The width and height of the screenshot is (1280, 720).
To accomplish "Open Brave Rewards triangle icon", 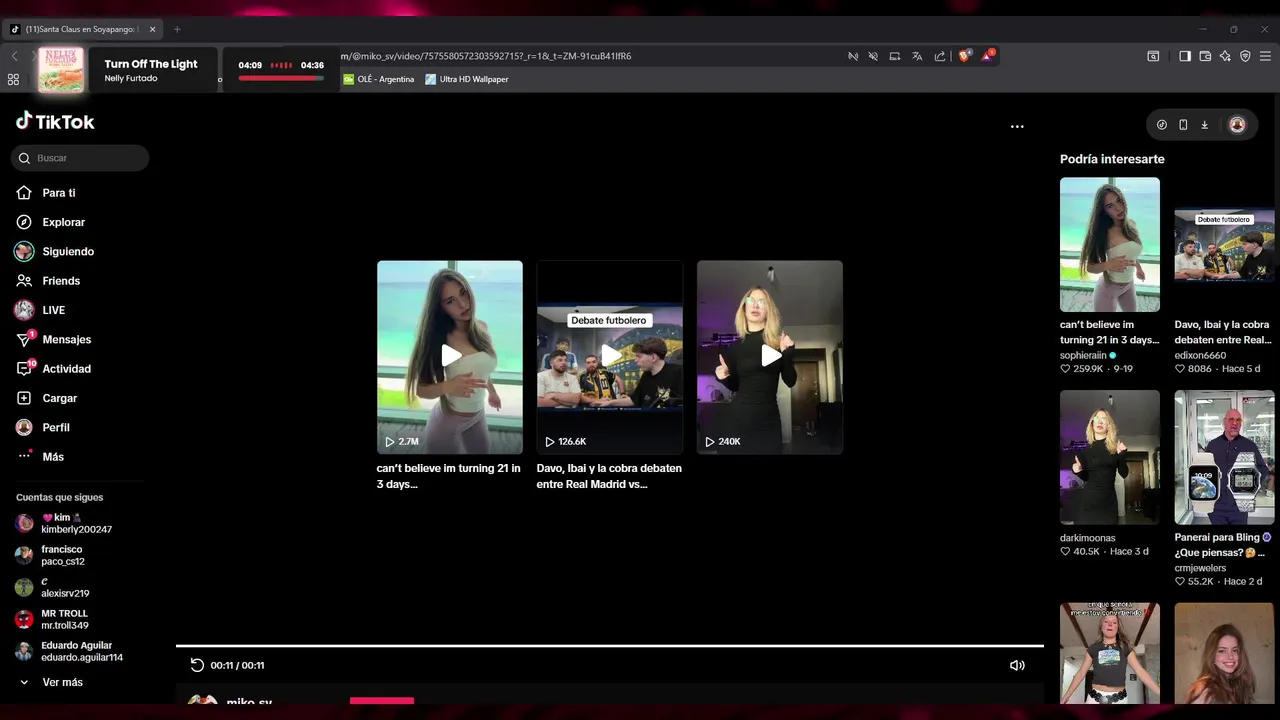I will [988, 56].
